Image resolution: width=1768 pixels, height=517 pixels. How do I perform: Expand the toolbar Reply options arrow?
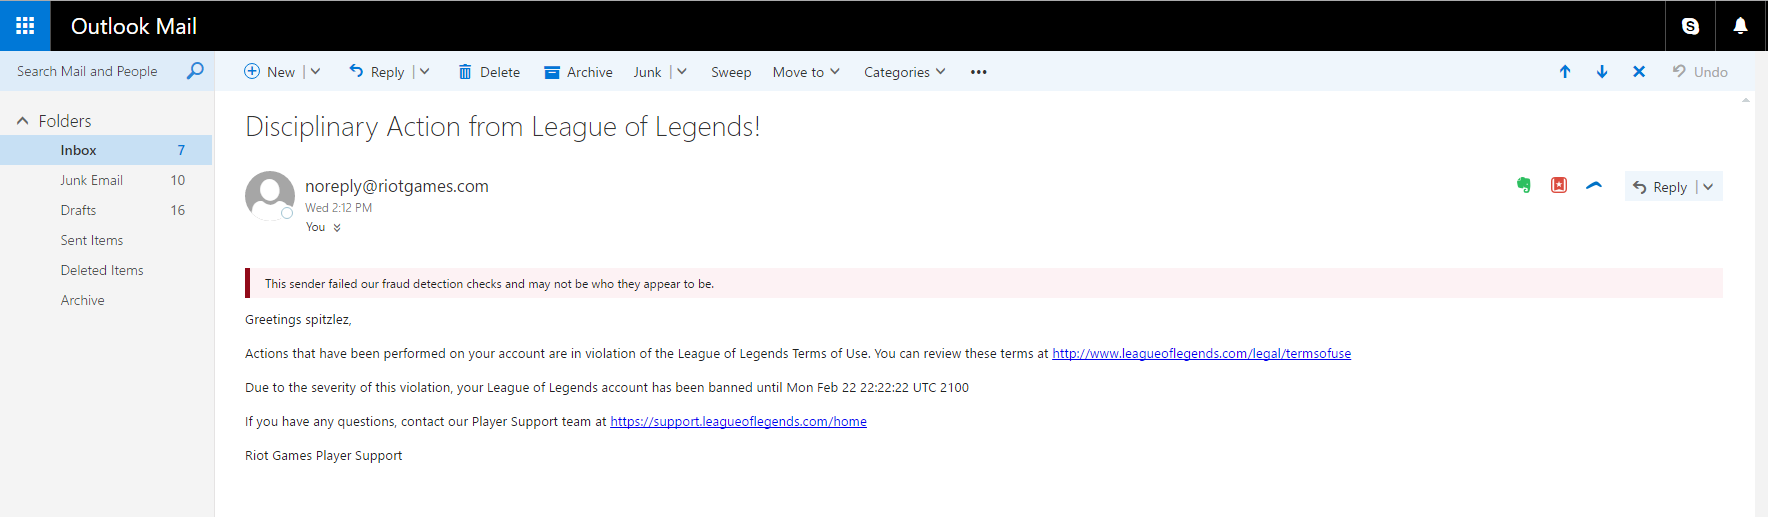coord(424,72)
